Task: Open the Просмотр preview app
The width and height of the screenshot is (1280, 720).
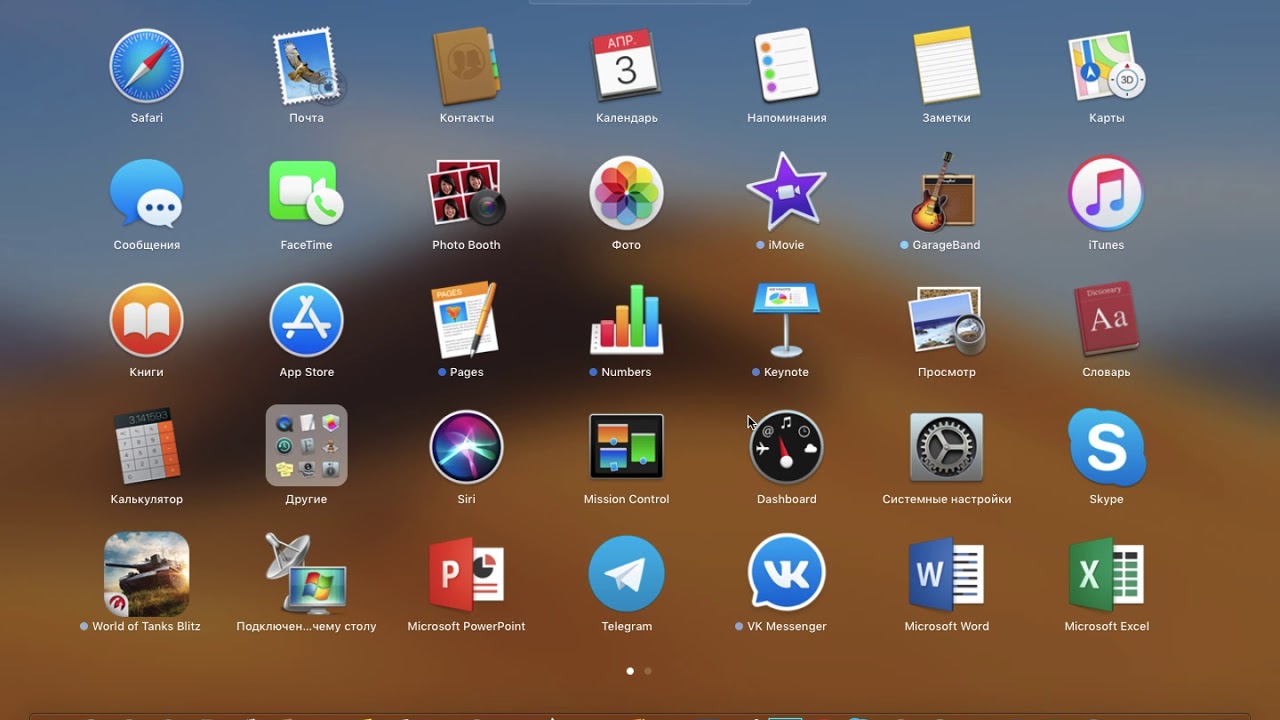Action: (947, 320)
